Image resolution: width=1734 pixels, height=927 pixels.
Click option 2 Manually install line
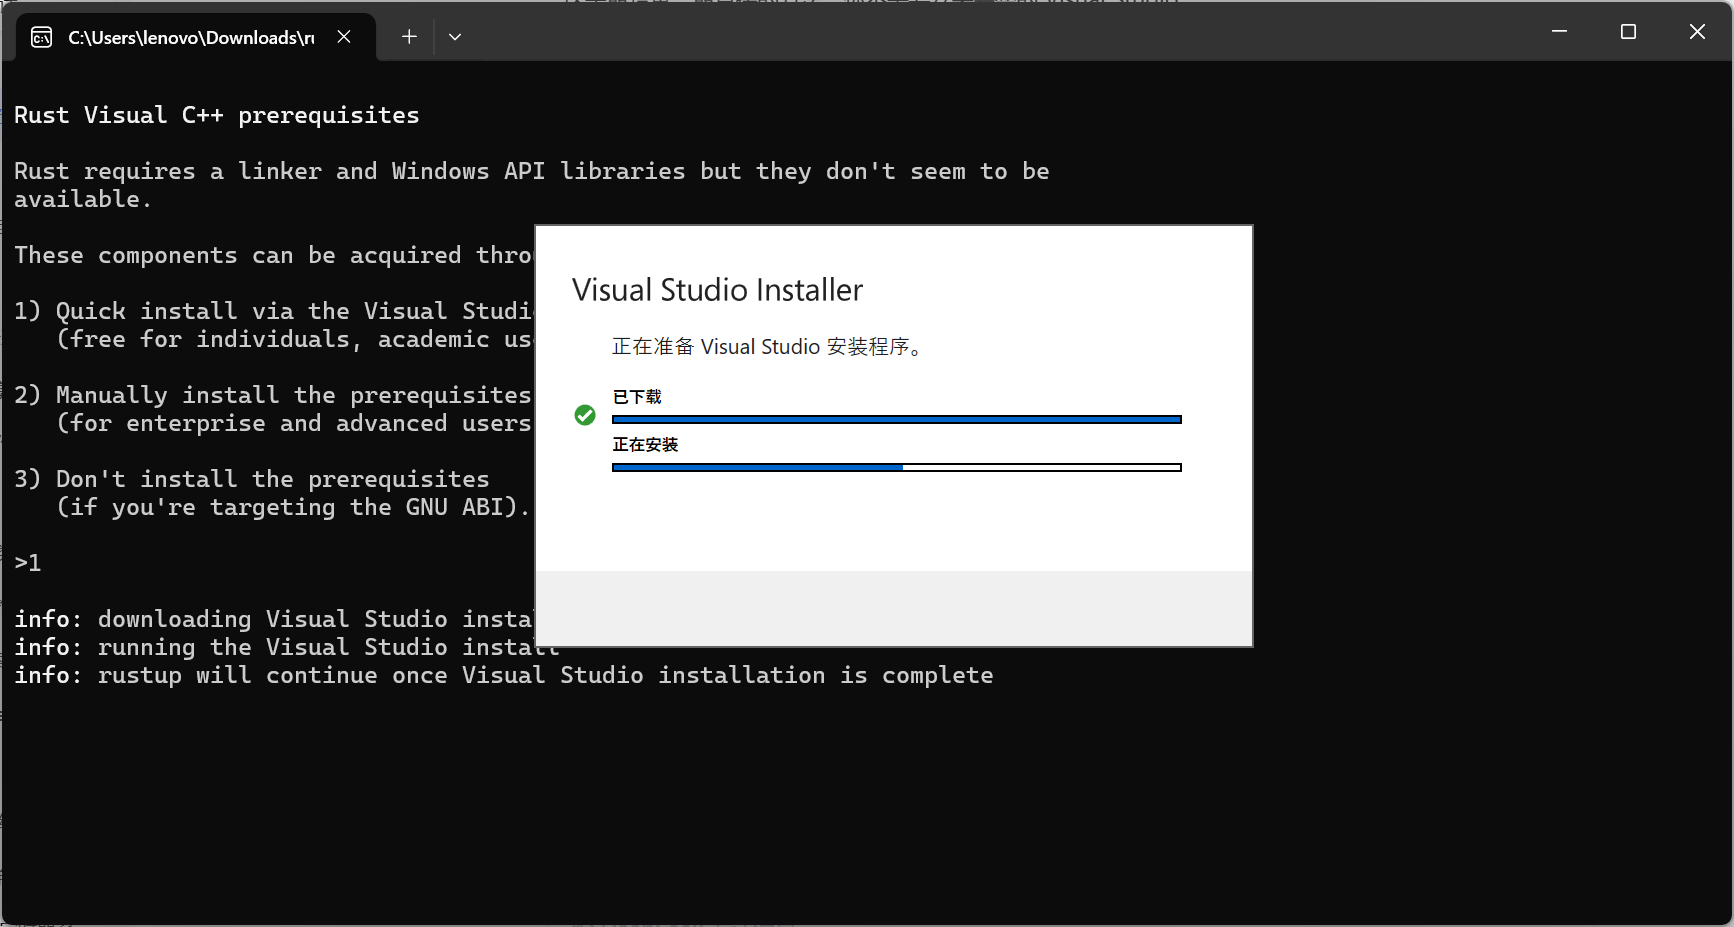click(x=274, y=395)
